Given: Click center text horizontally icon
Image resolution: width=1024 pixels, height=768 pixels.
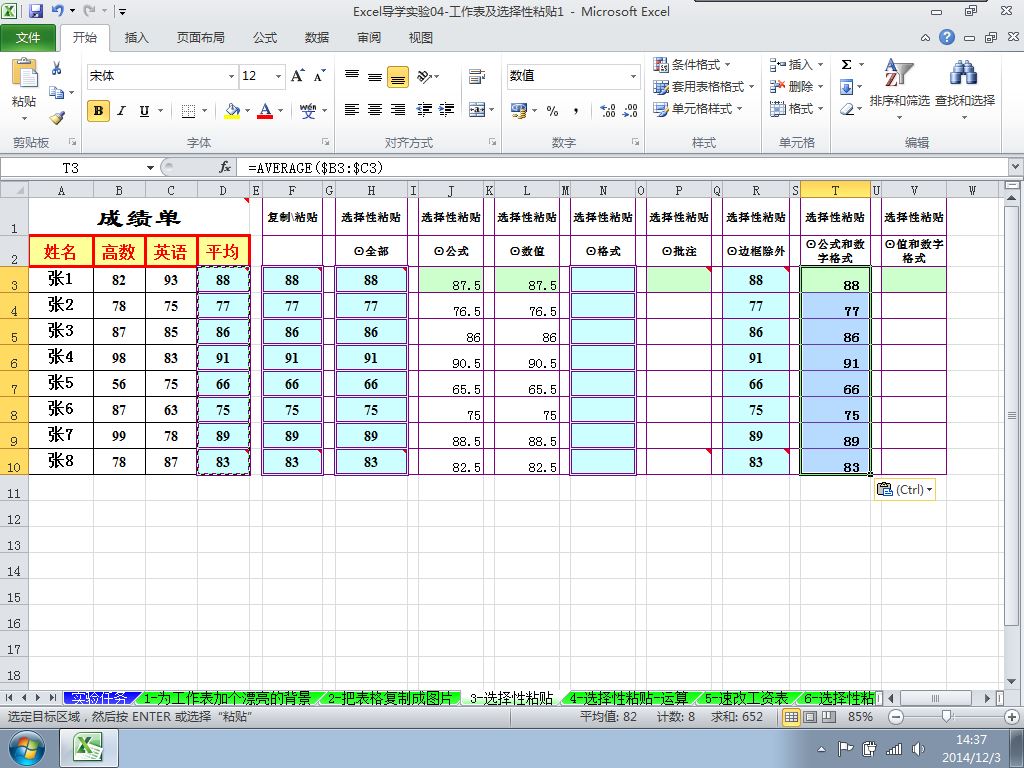Looking at the screenshot, I should [375, 110].
